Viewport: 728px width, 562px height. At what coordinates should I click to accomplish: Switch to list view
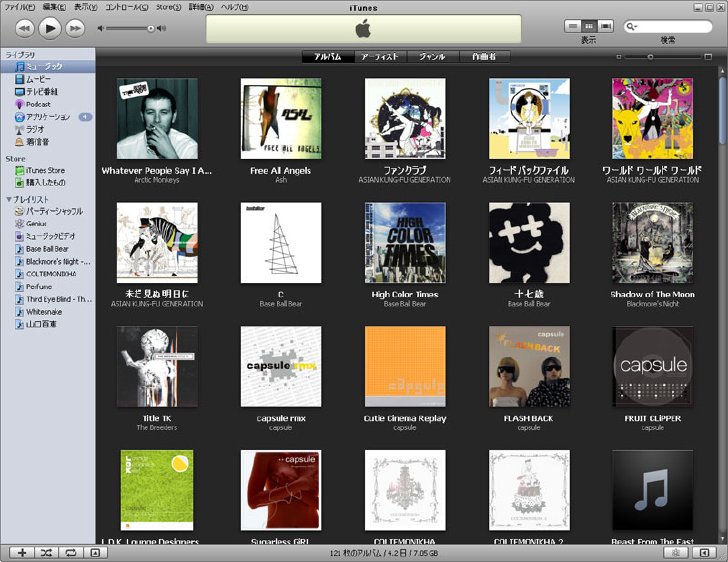tap(573, 26)
